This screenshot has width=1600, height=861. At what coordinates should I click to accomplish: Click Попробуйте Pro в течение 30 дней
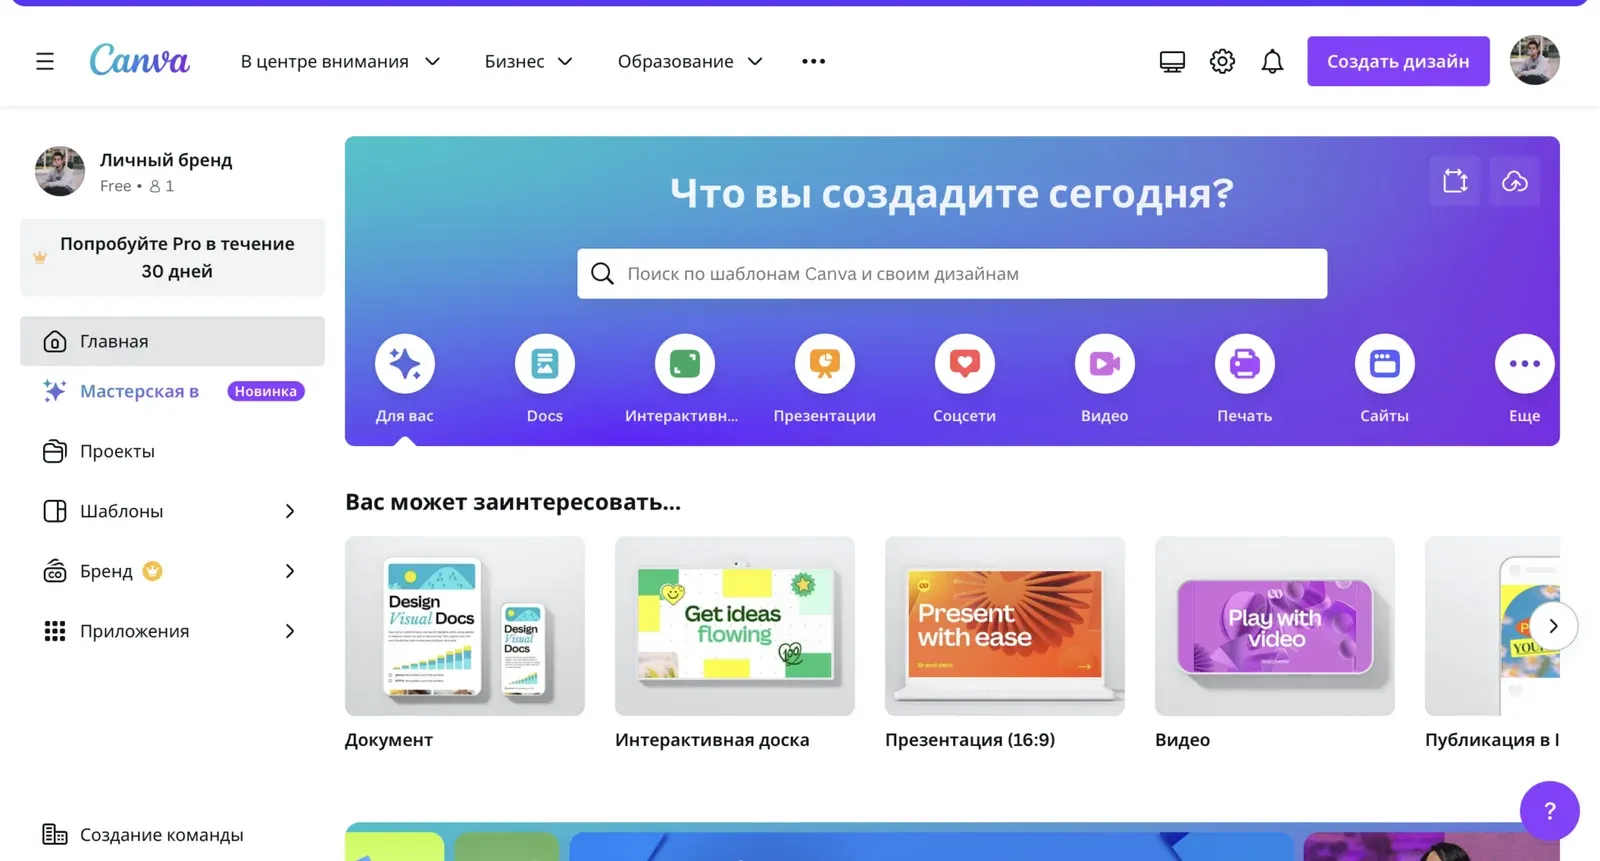(172, 257)
